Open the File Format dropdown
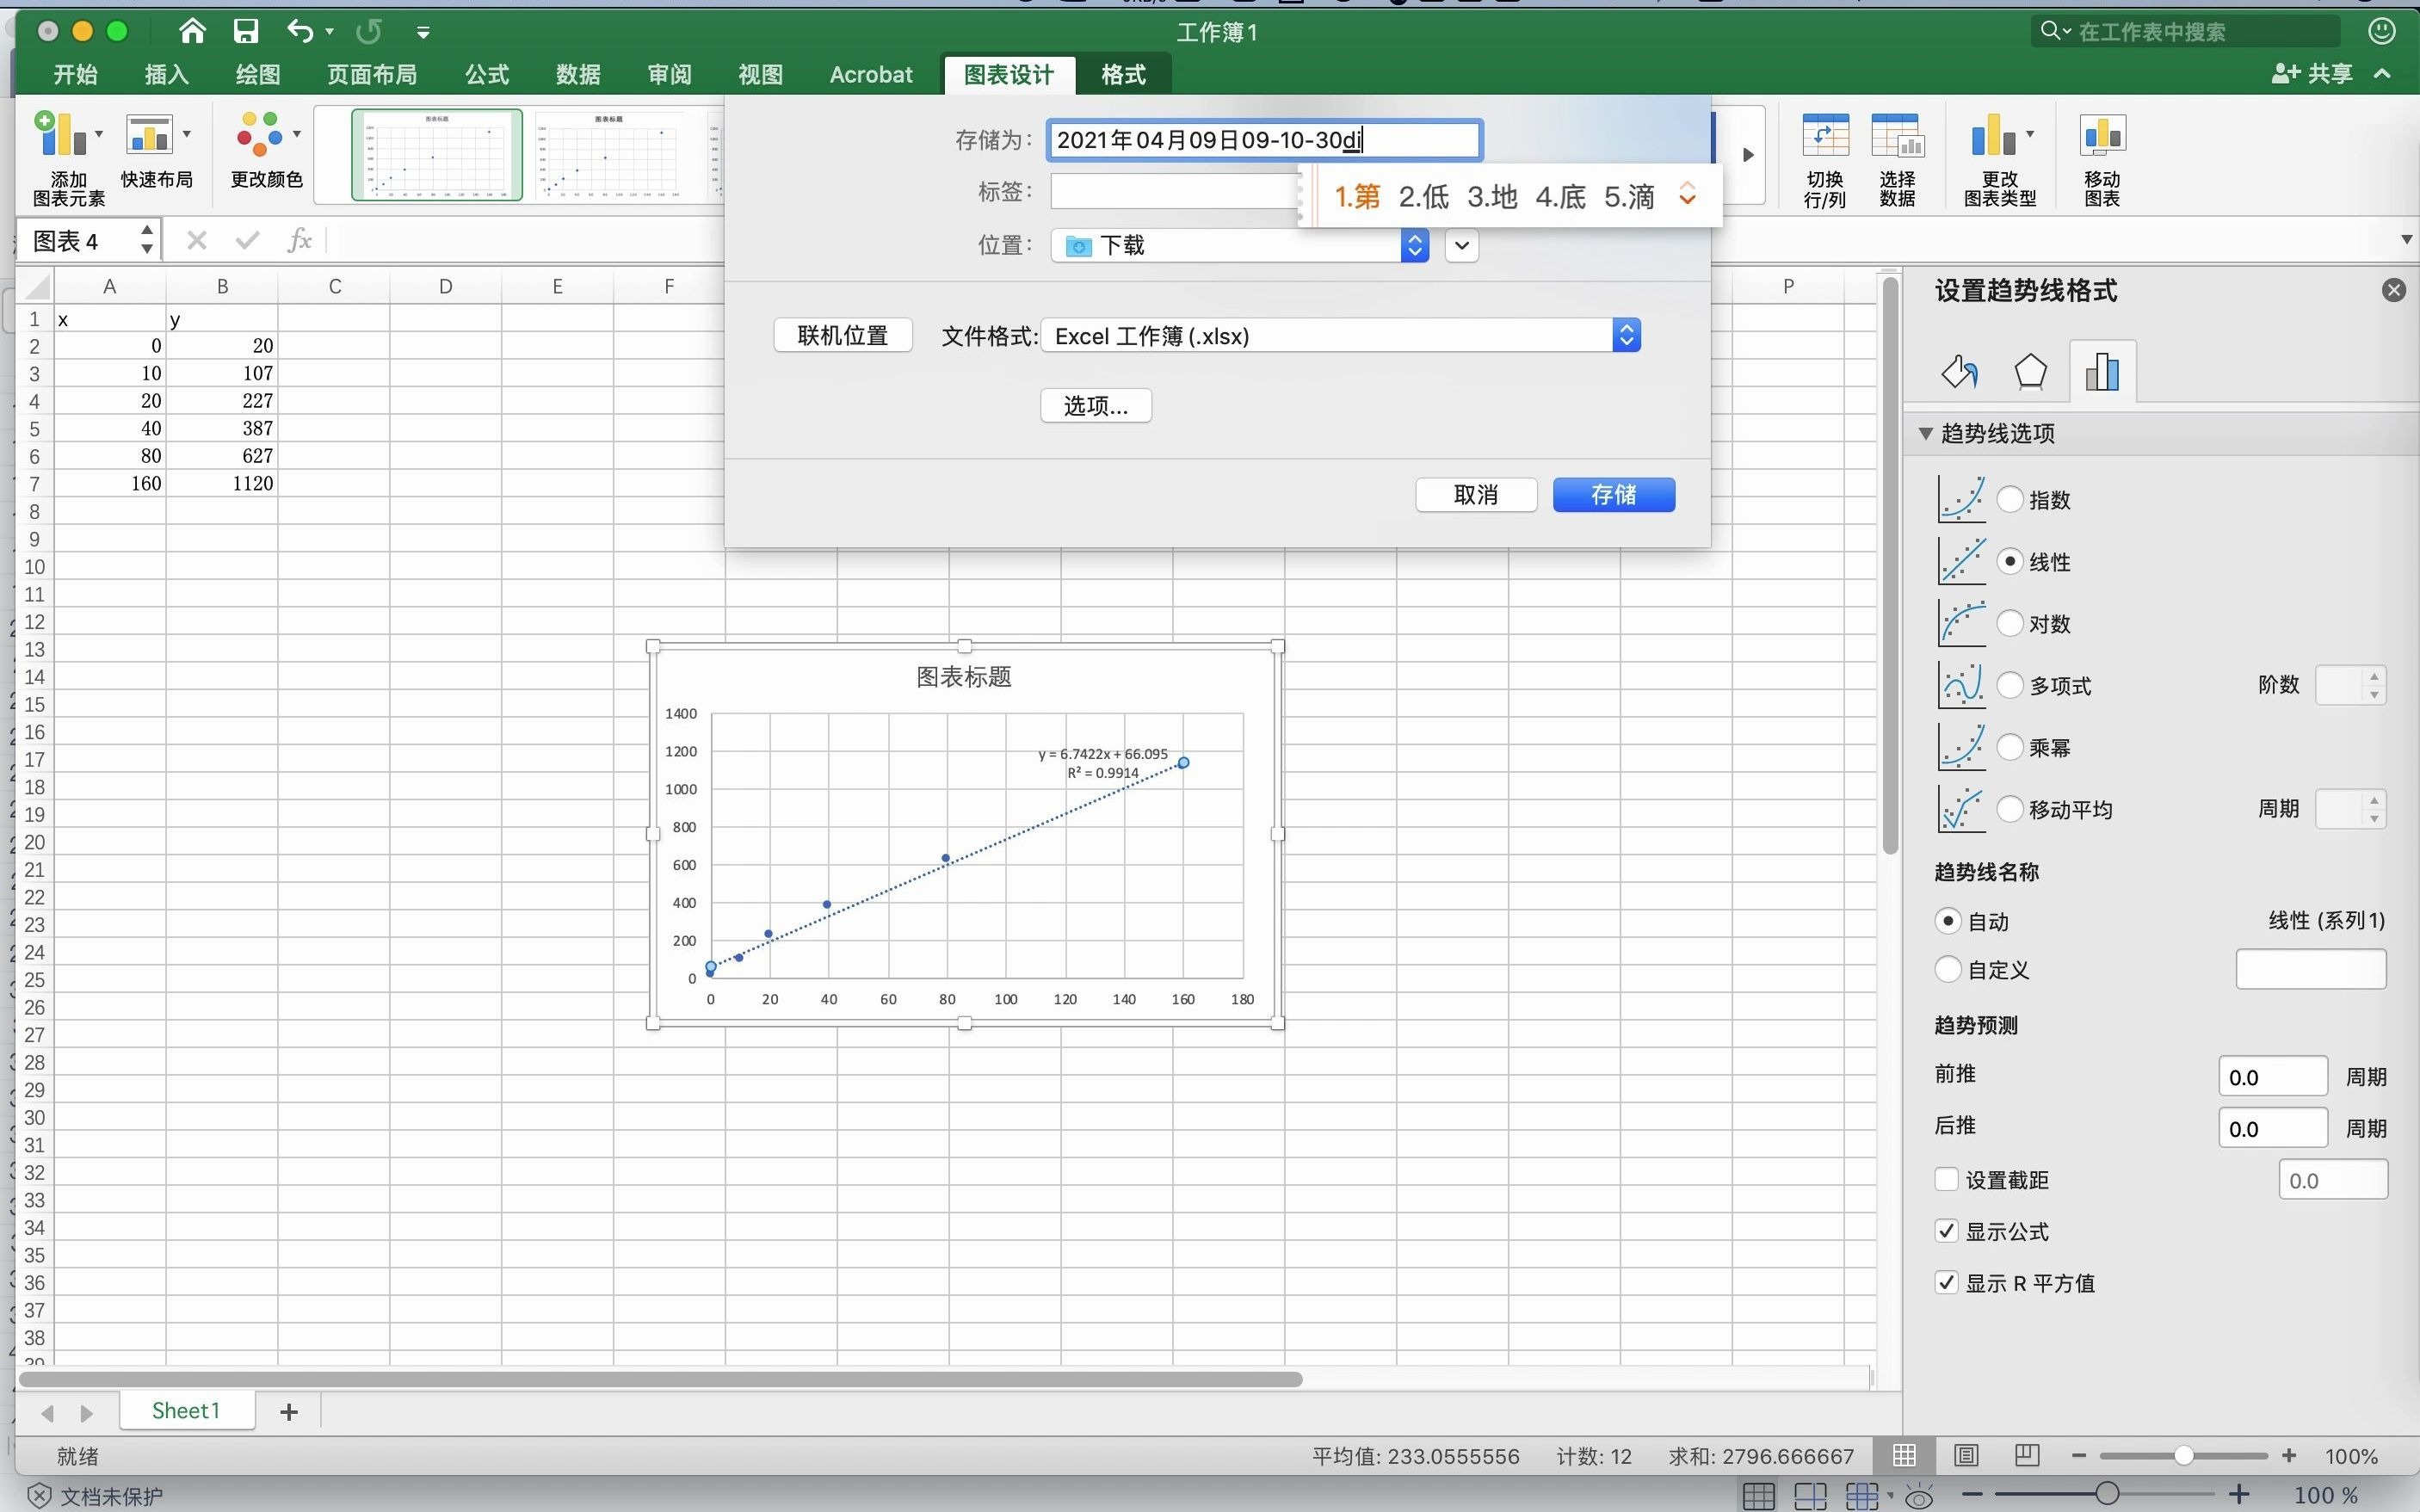2420x1512 pixels. pos(1340,335)
